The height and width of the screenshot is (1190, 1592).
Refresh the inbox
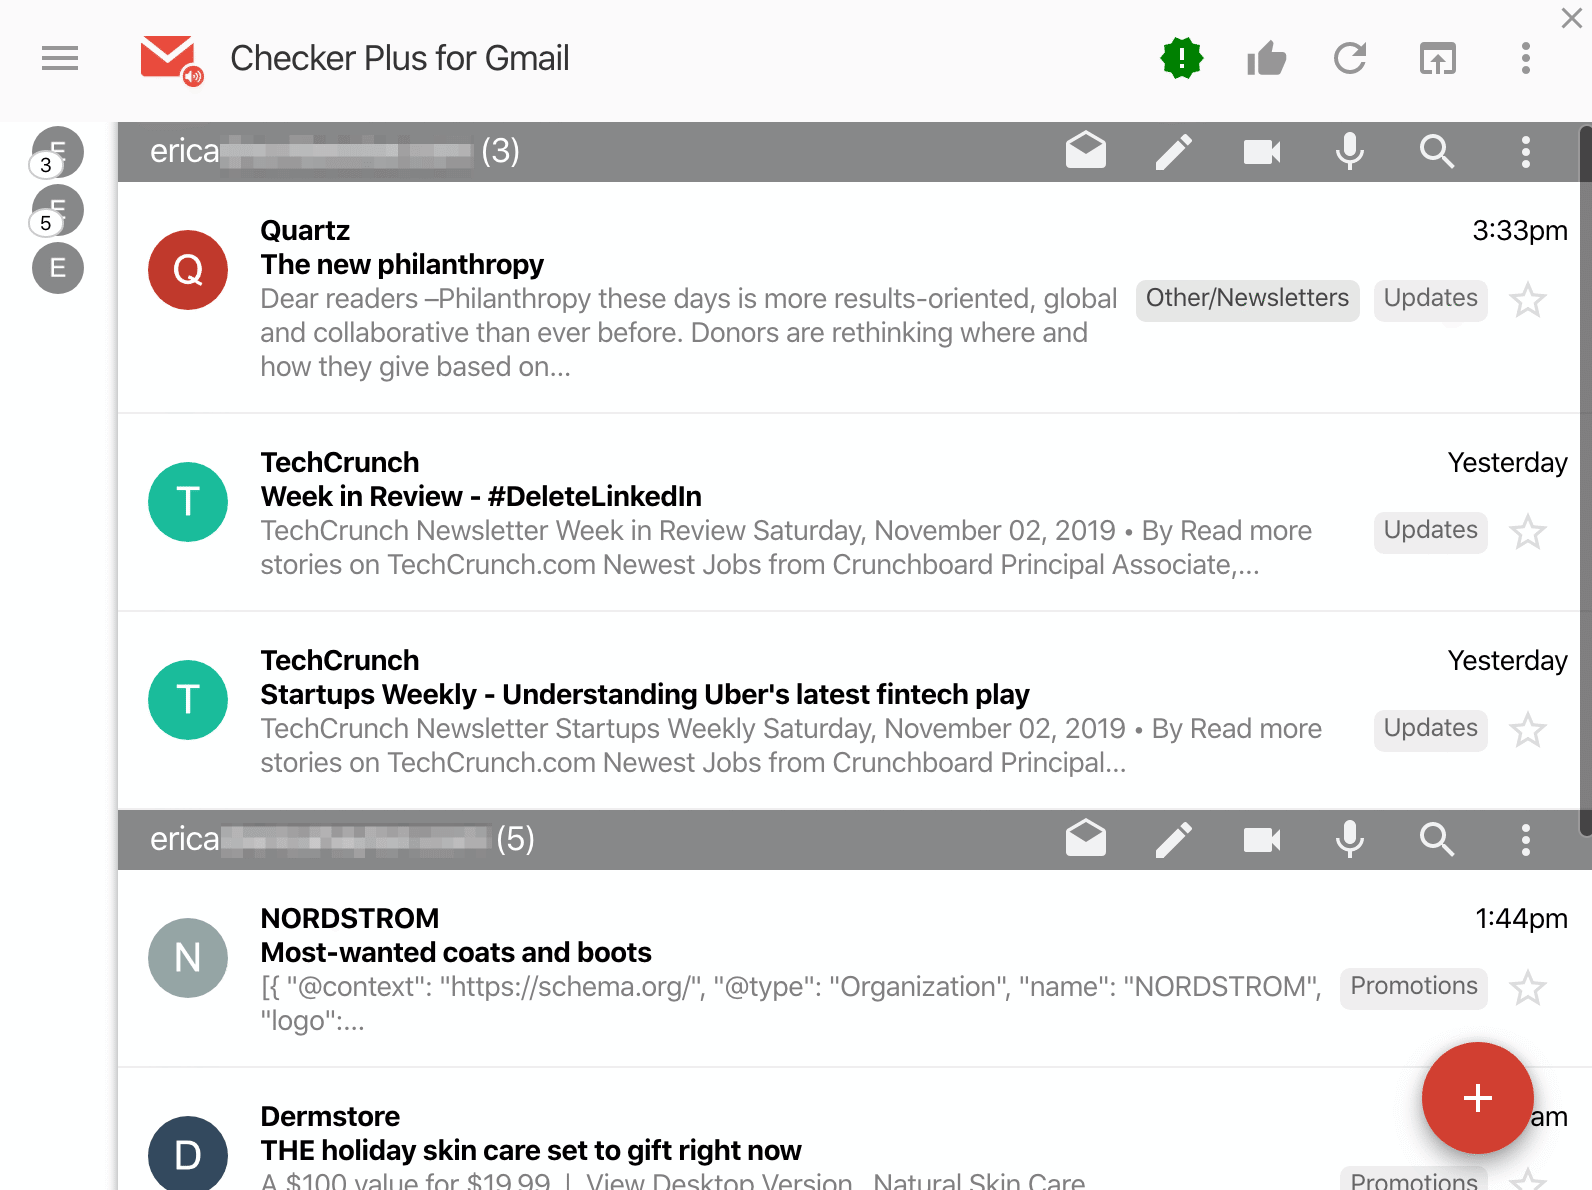pos(1350,58)
